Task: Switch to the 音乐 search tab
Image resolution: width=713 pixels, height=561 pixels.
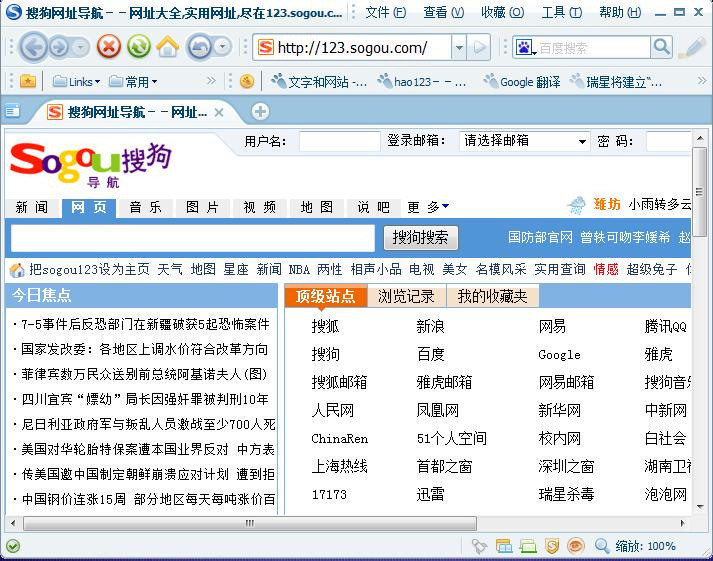Action: pyautogui.click(x=146, y=208)
